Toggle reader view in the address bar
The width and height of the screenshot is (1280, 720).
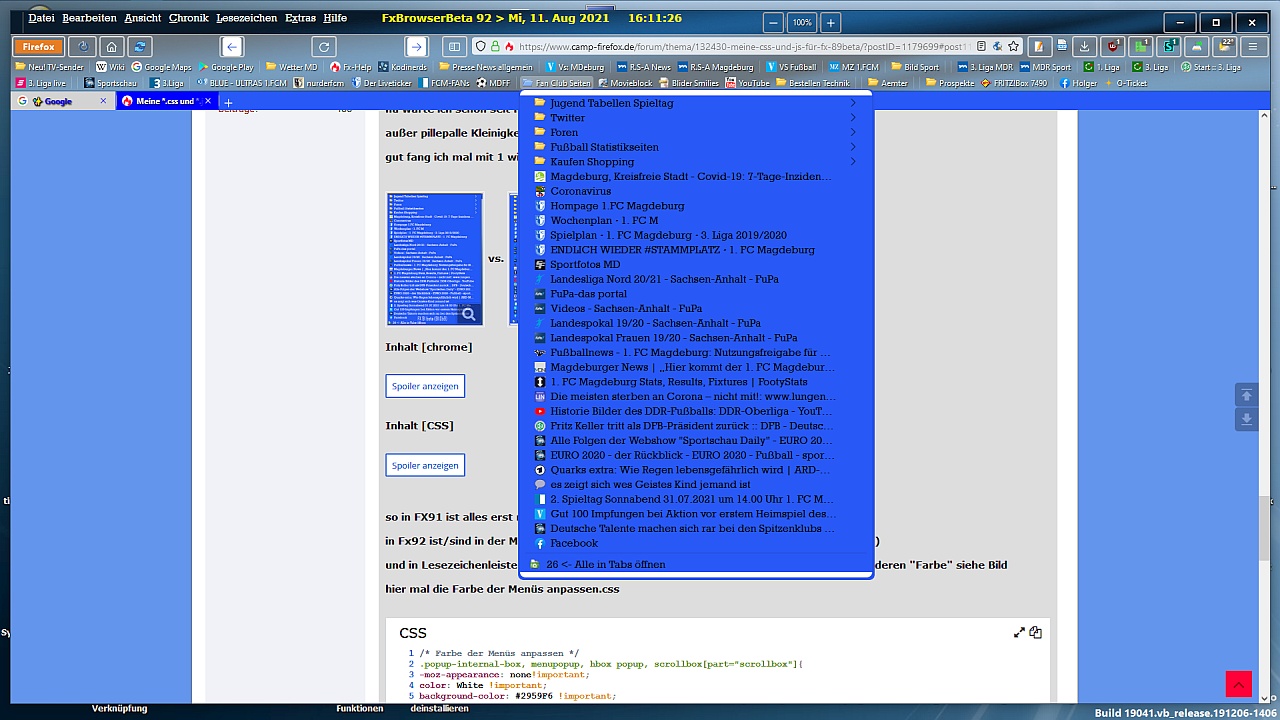(982, 47)
